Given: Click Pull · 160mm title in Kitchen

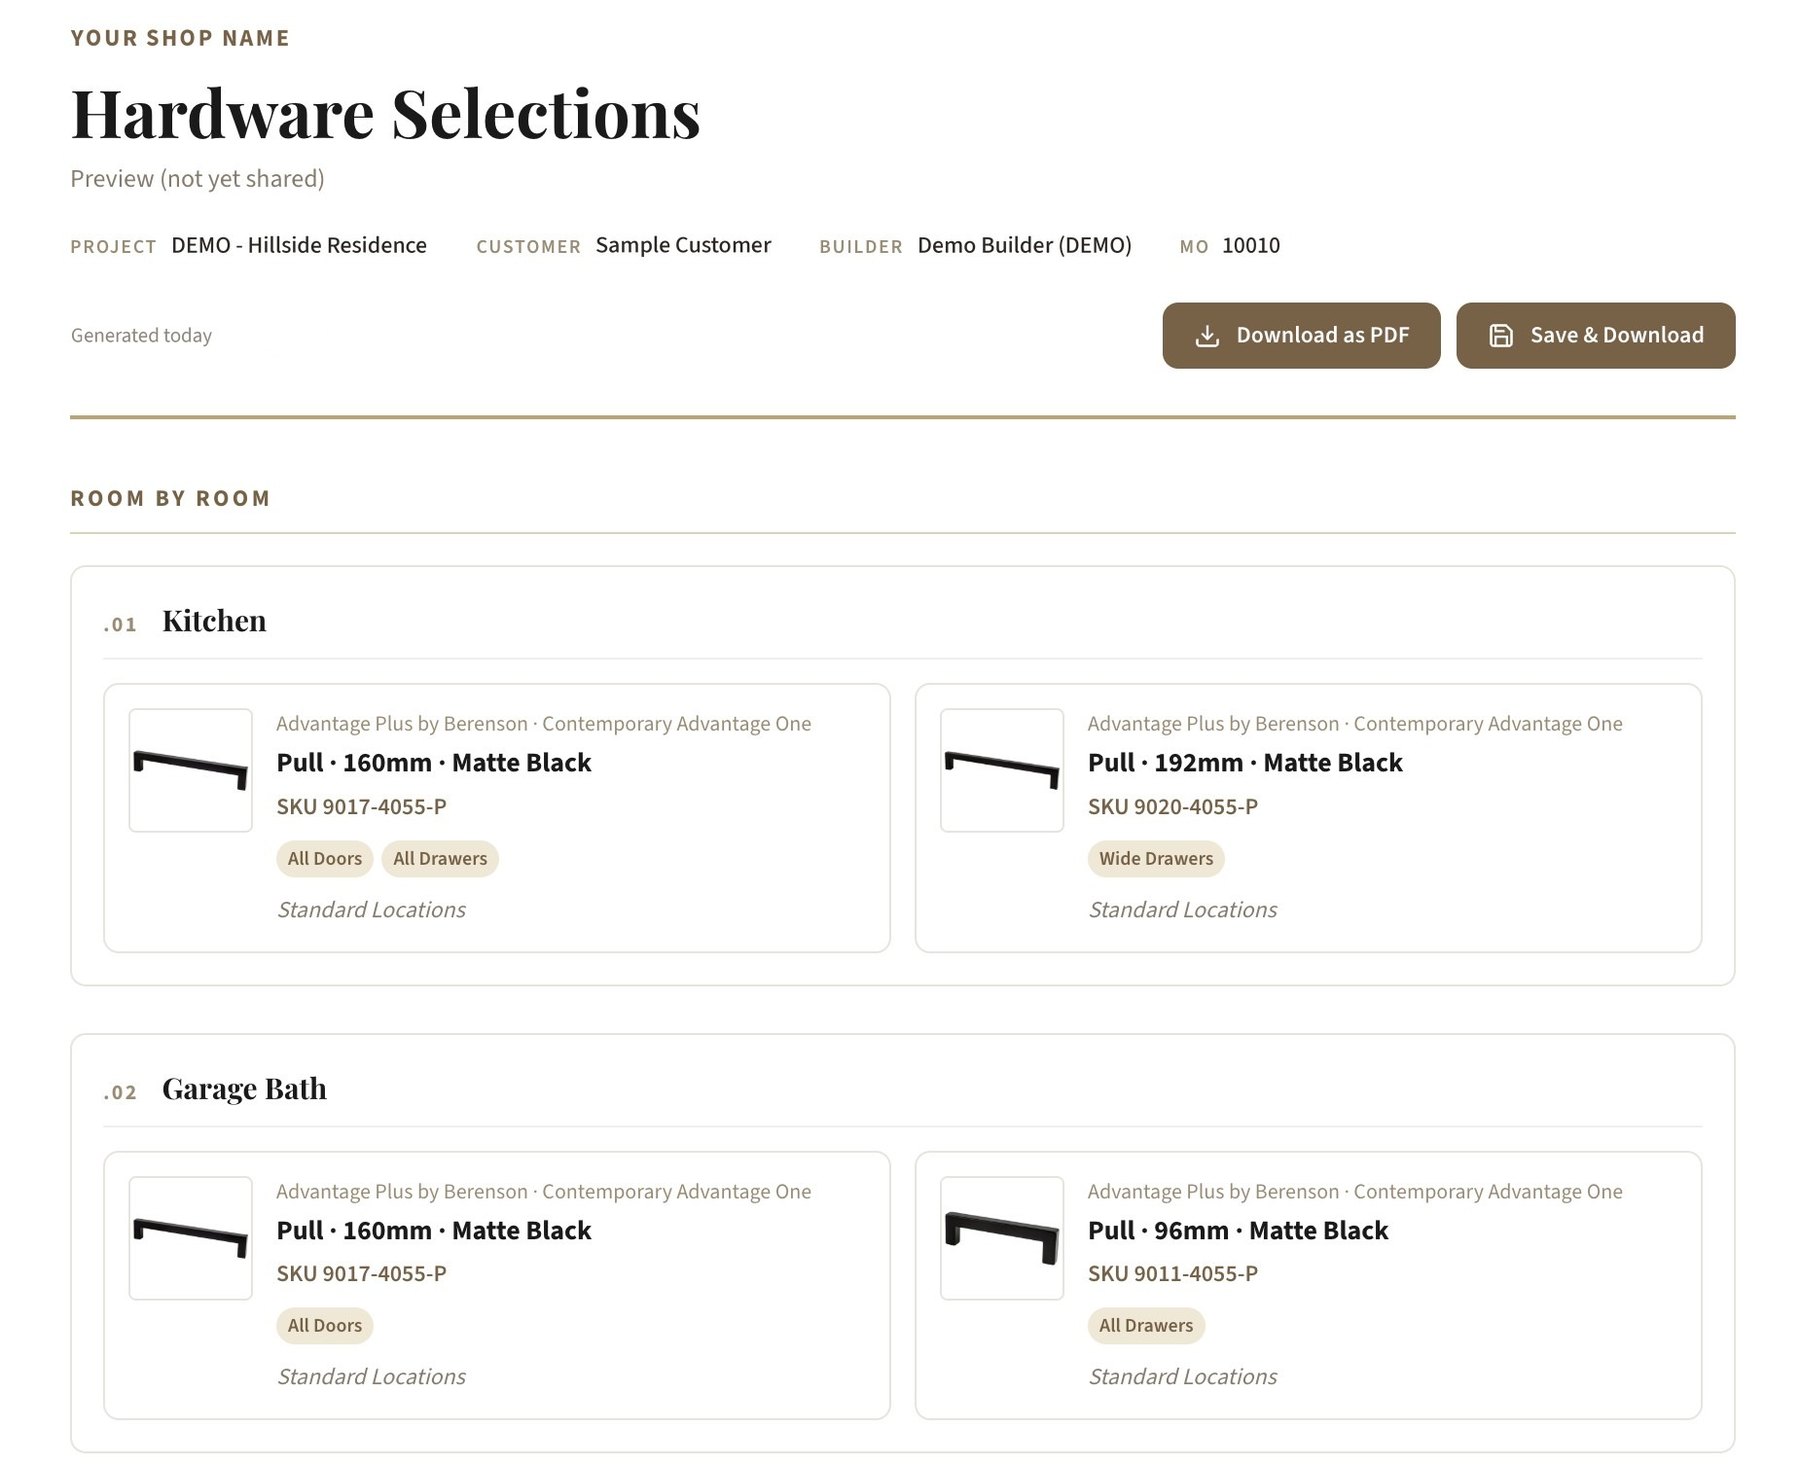Looking at the screenshot, I should point(434,763).
